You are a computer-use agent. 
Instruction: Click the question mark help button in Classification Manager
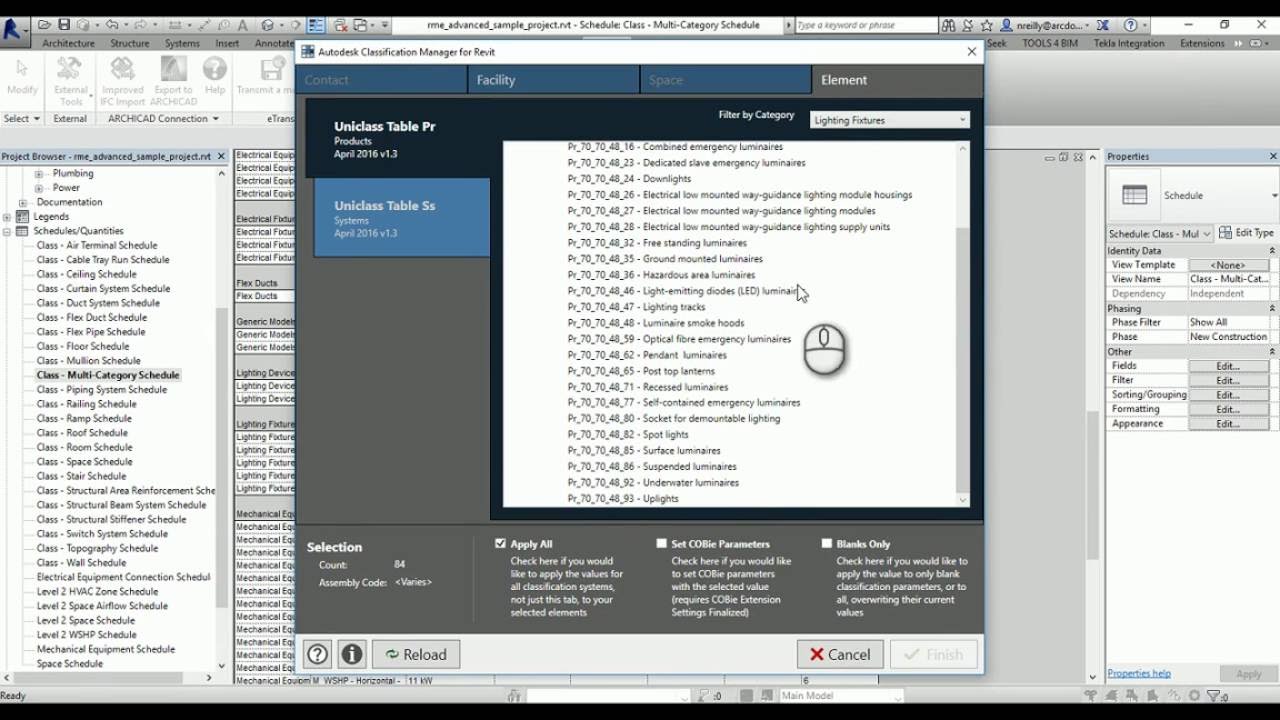coord(317,654)
